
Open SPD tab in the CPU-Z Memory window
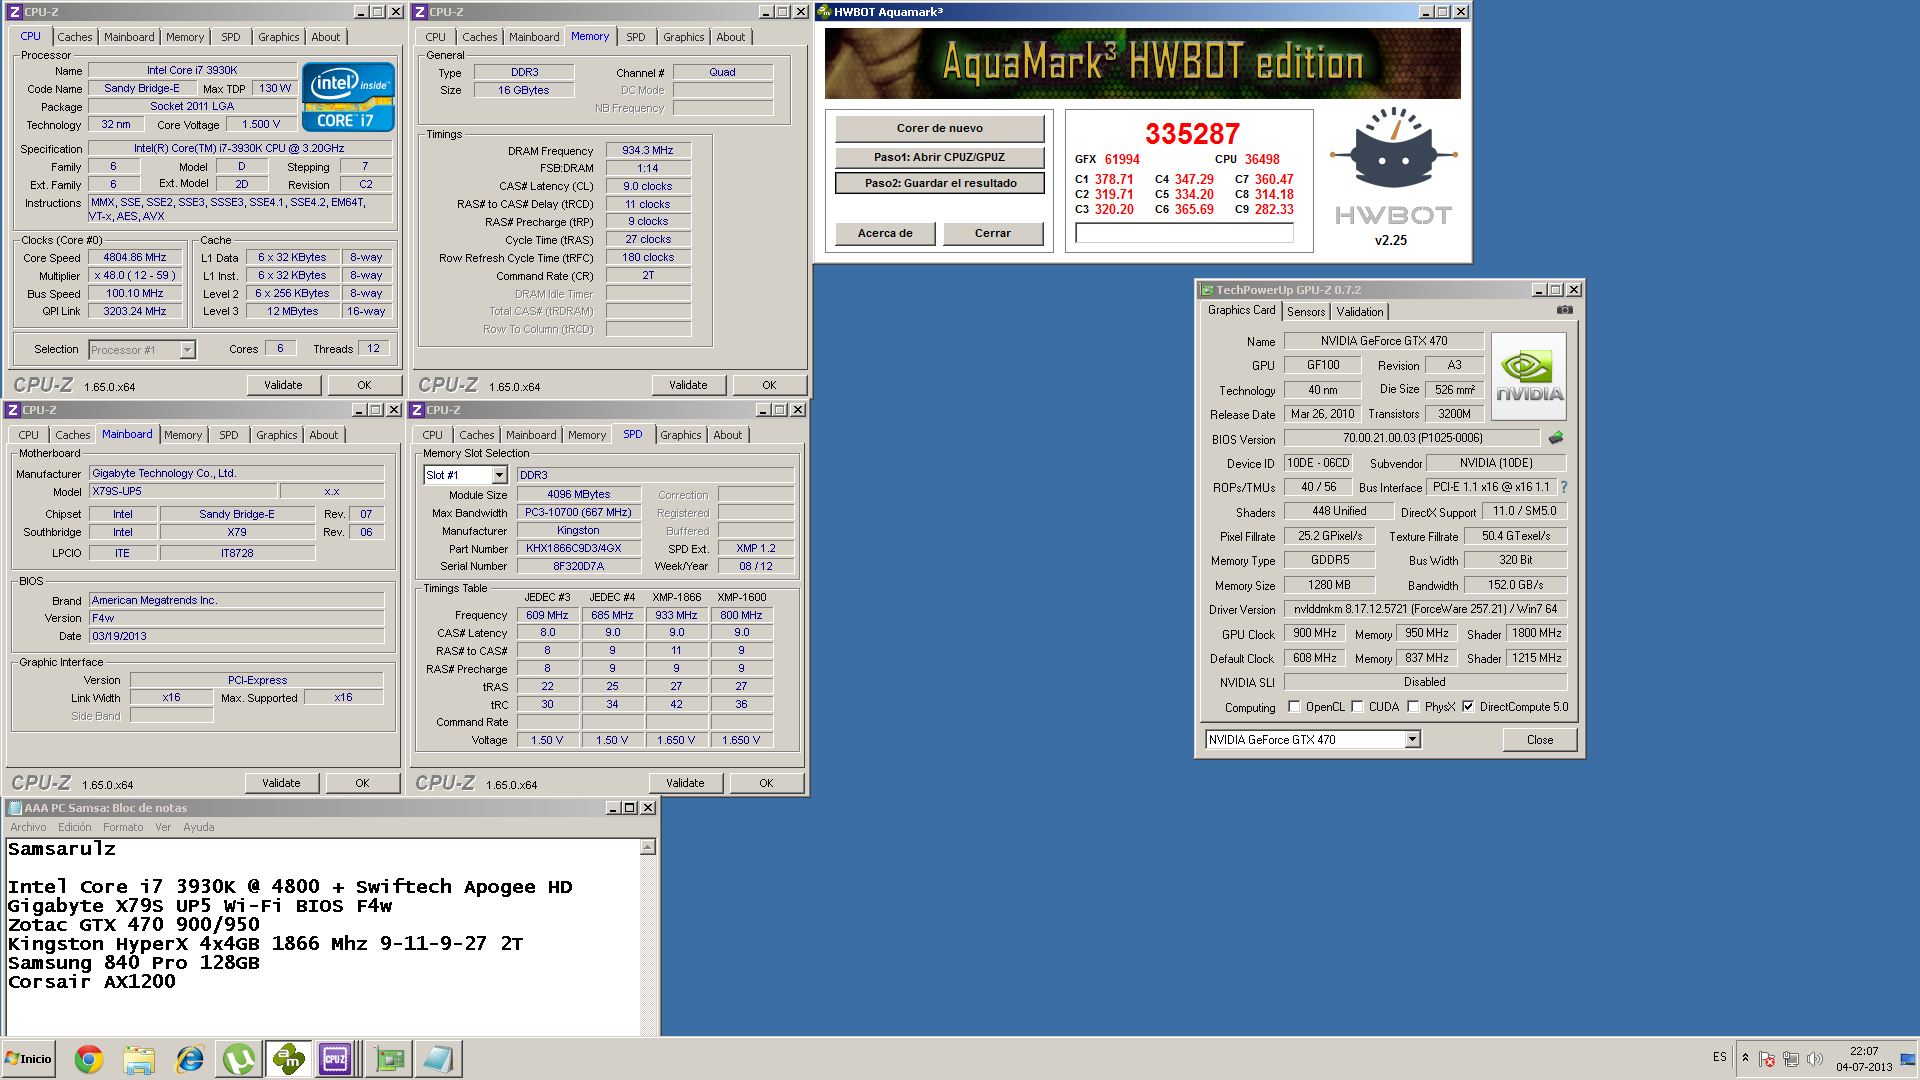636,37
